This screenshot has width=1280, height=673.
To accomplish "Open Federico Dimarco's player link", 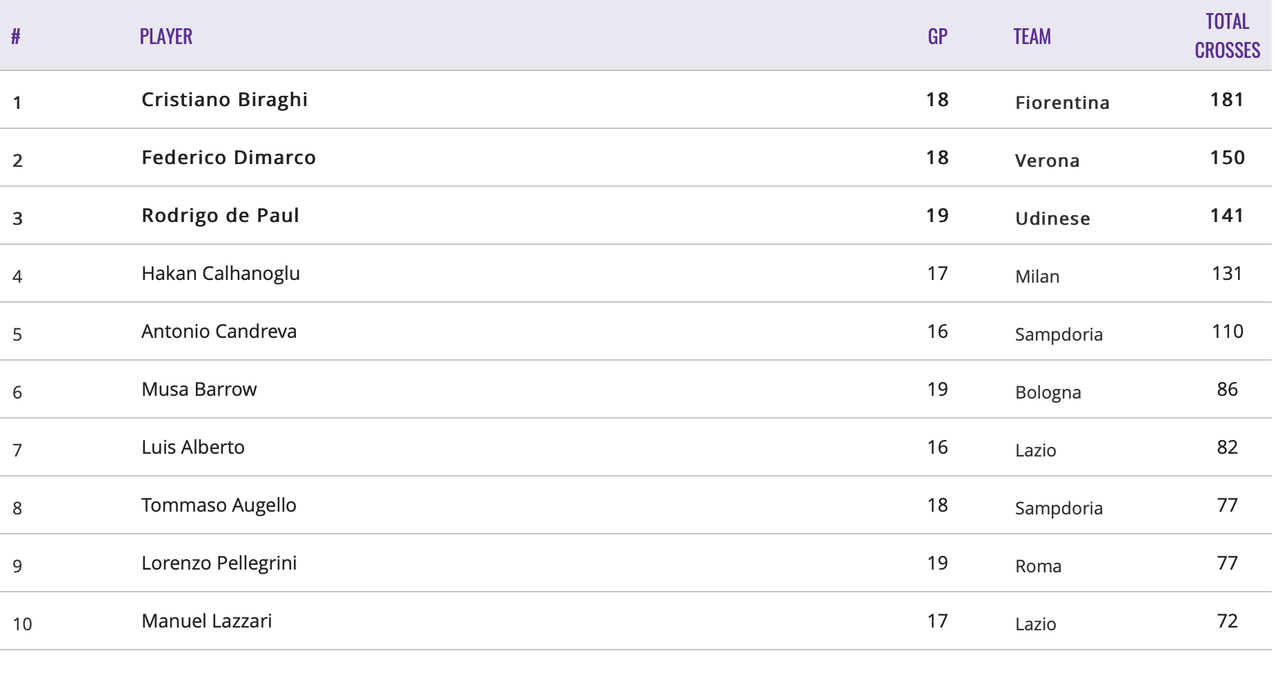I will tap(229, 157).
